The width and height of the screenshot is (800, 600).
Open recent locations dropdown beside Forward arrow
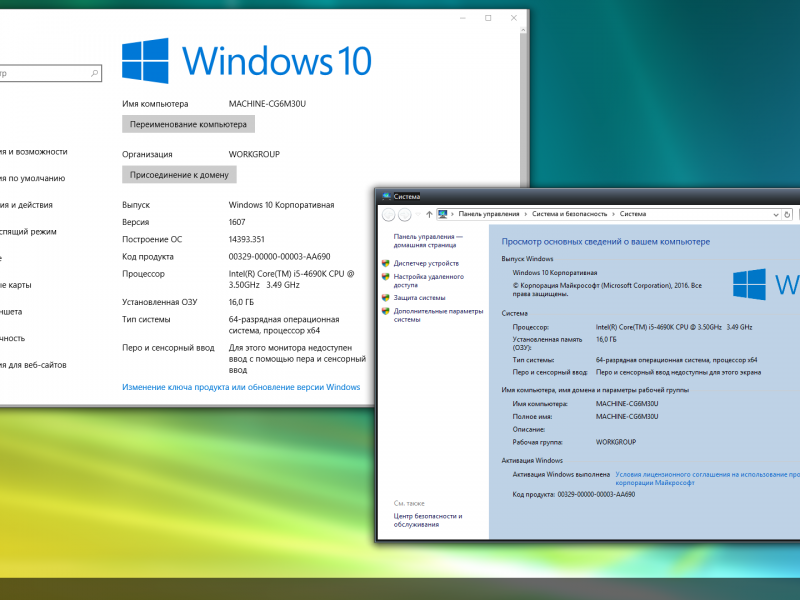(418, 215)
